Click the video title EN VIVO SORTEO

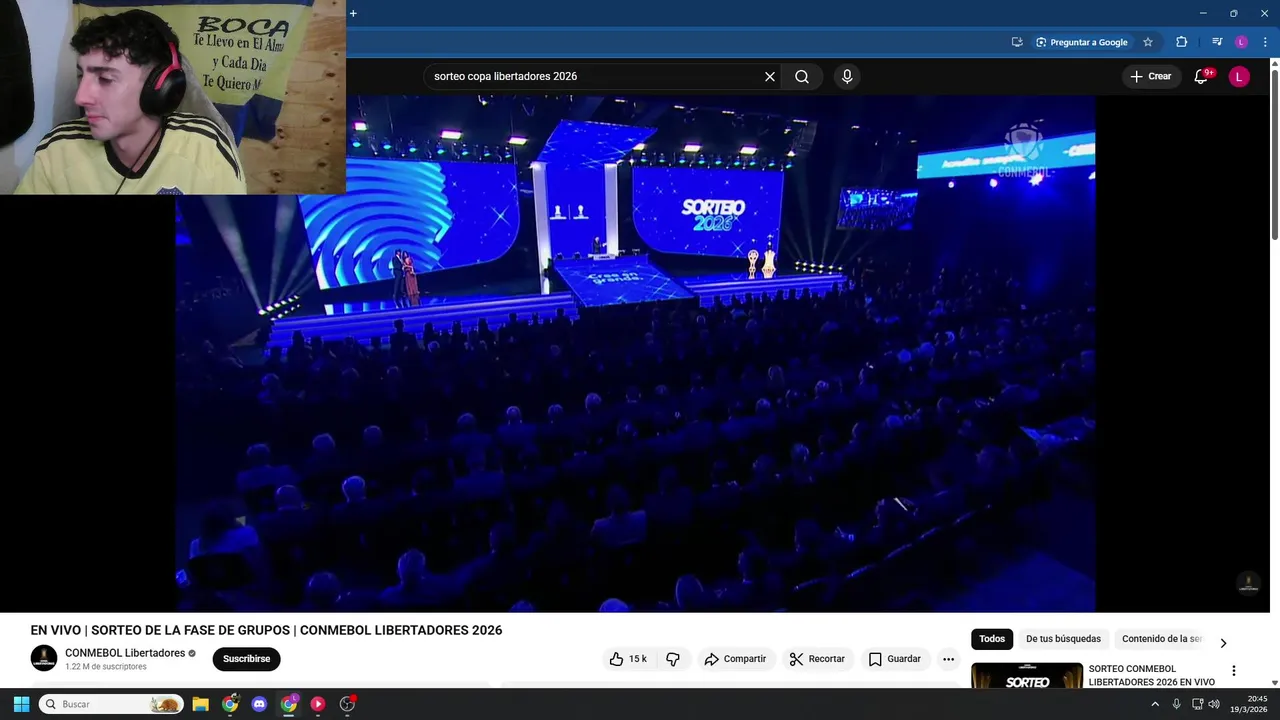(266, 630)
